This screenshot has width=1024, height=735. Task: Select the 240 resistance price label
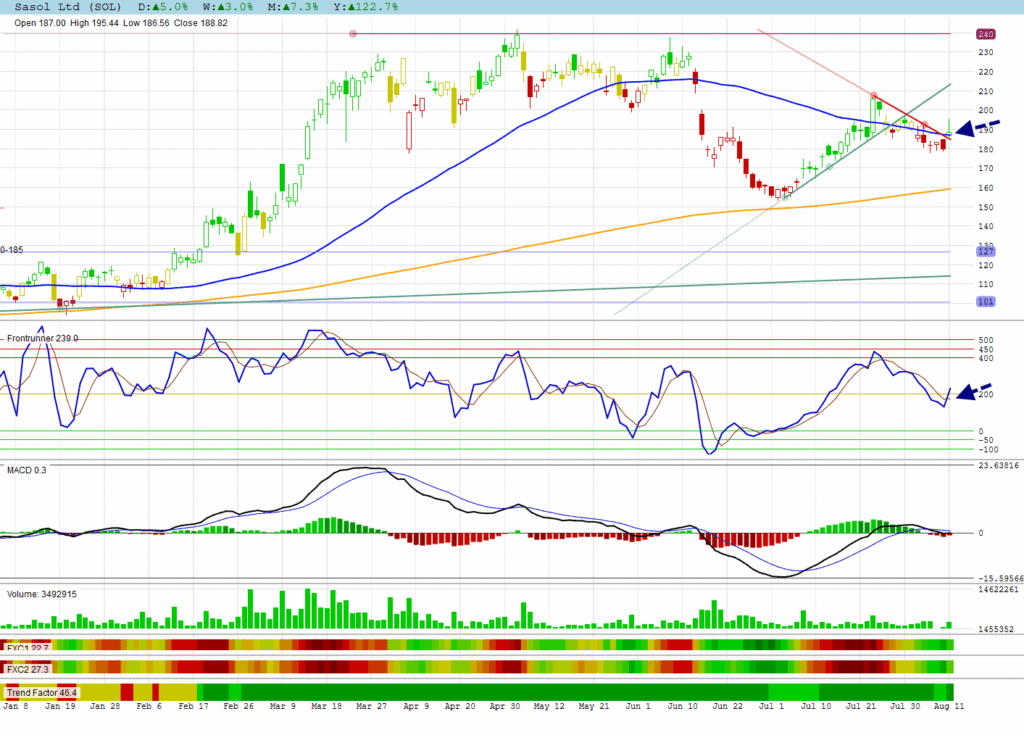(x=985, y=34)
